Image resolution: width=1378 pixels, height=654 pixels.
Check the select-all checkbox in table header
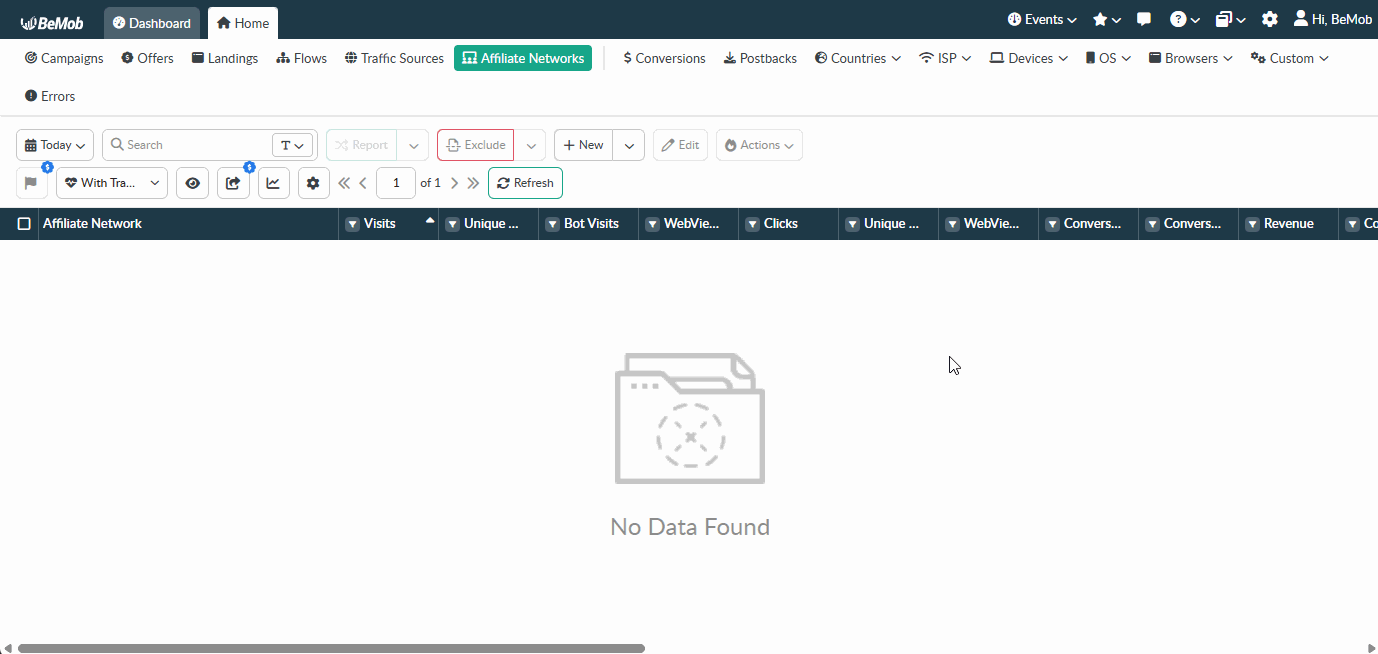point(24,224)
